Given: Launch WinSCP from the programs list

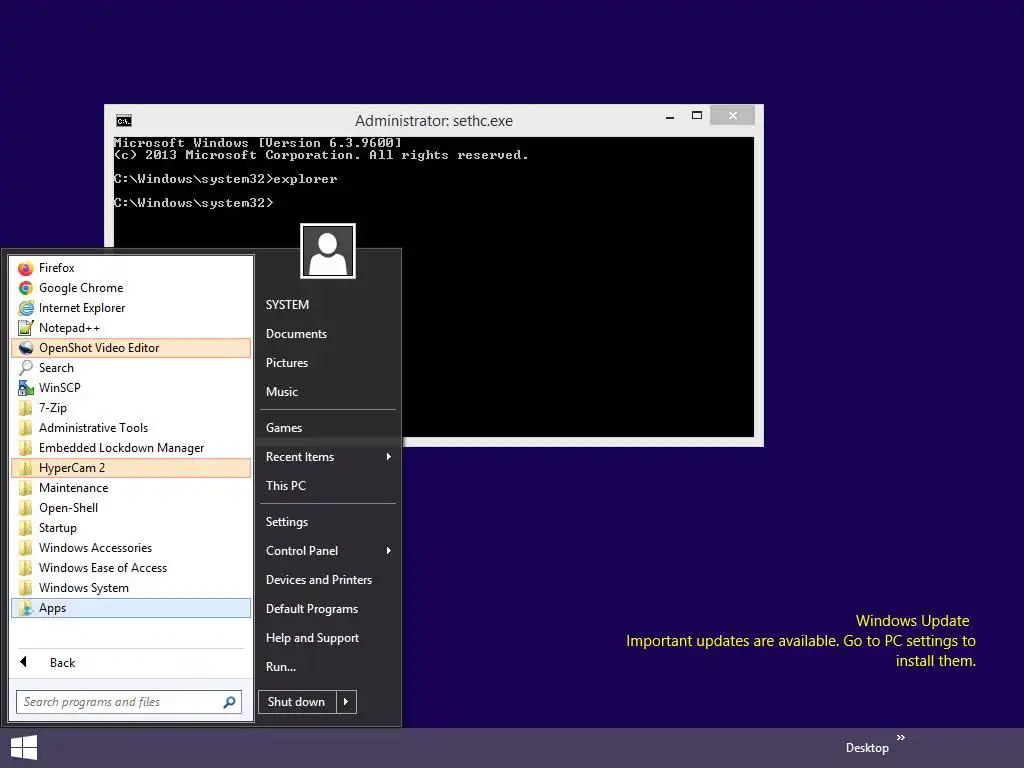Looking at the screenshot, I should tap(131, 388).
